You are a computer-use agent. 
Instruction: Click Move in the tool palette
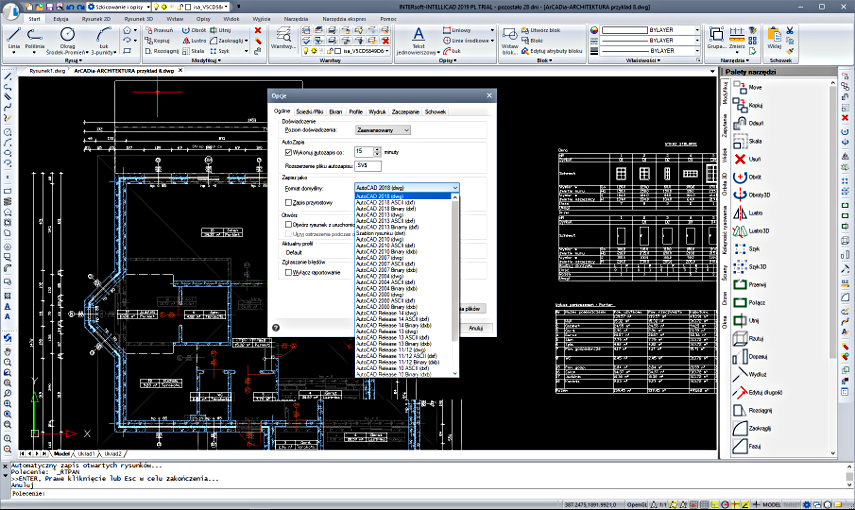[748, 87]
